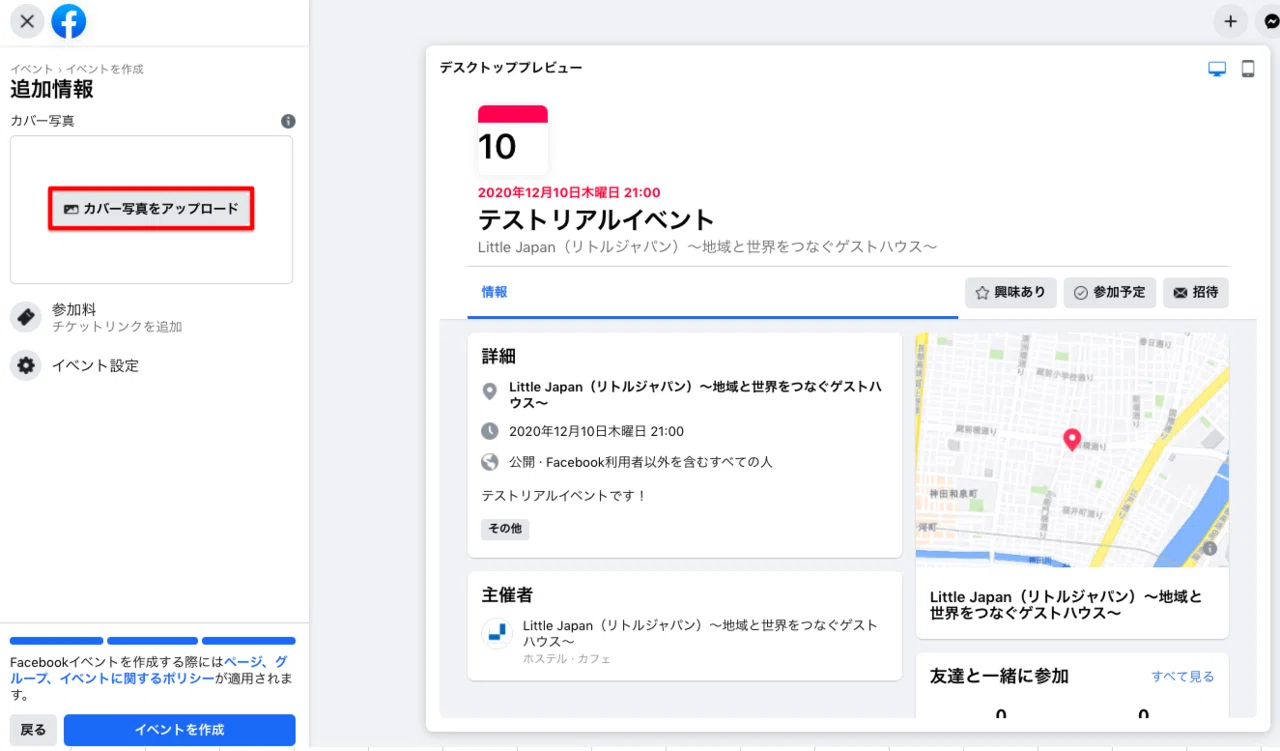Mark 興味あり on the event
The image size is (1280, 751).
point(1011,293)
